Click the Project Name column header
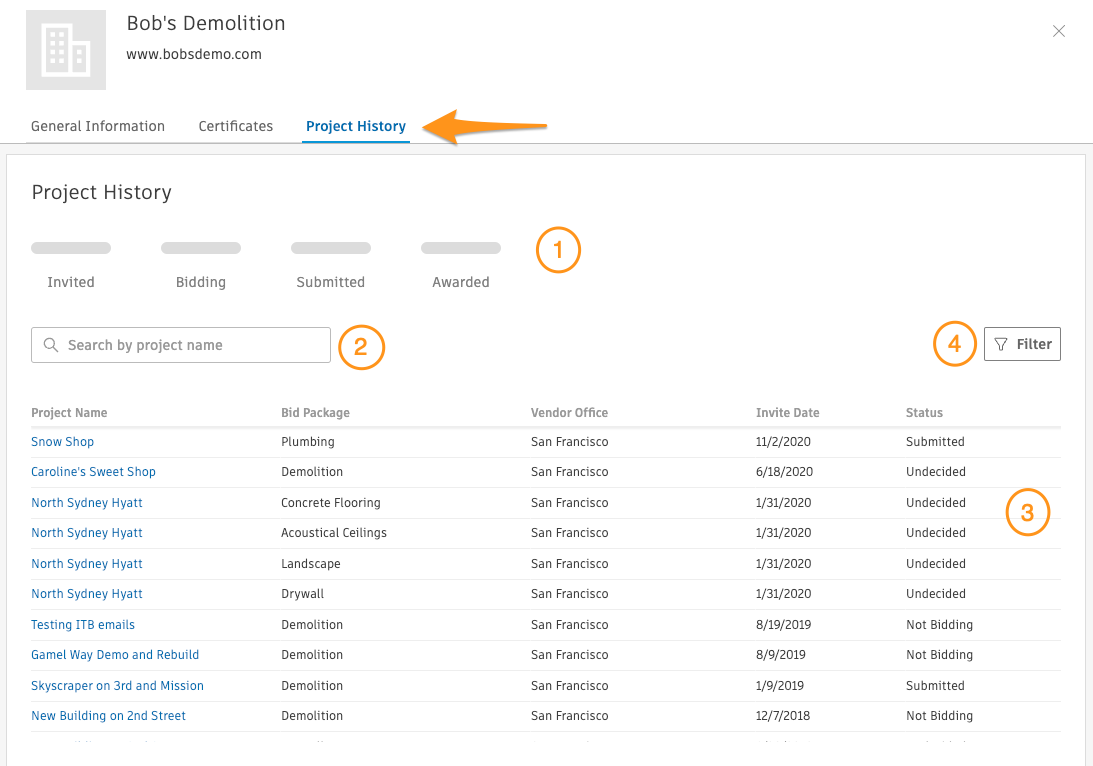This screenshot has height=766, width=1093. (69, 413)
